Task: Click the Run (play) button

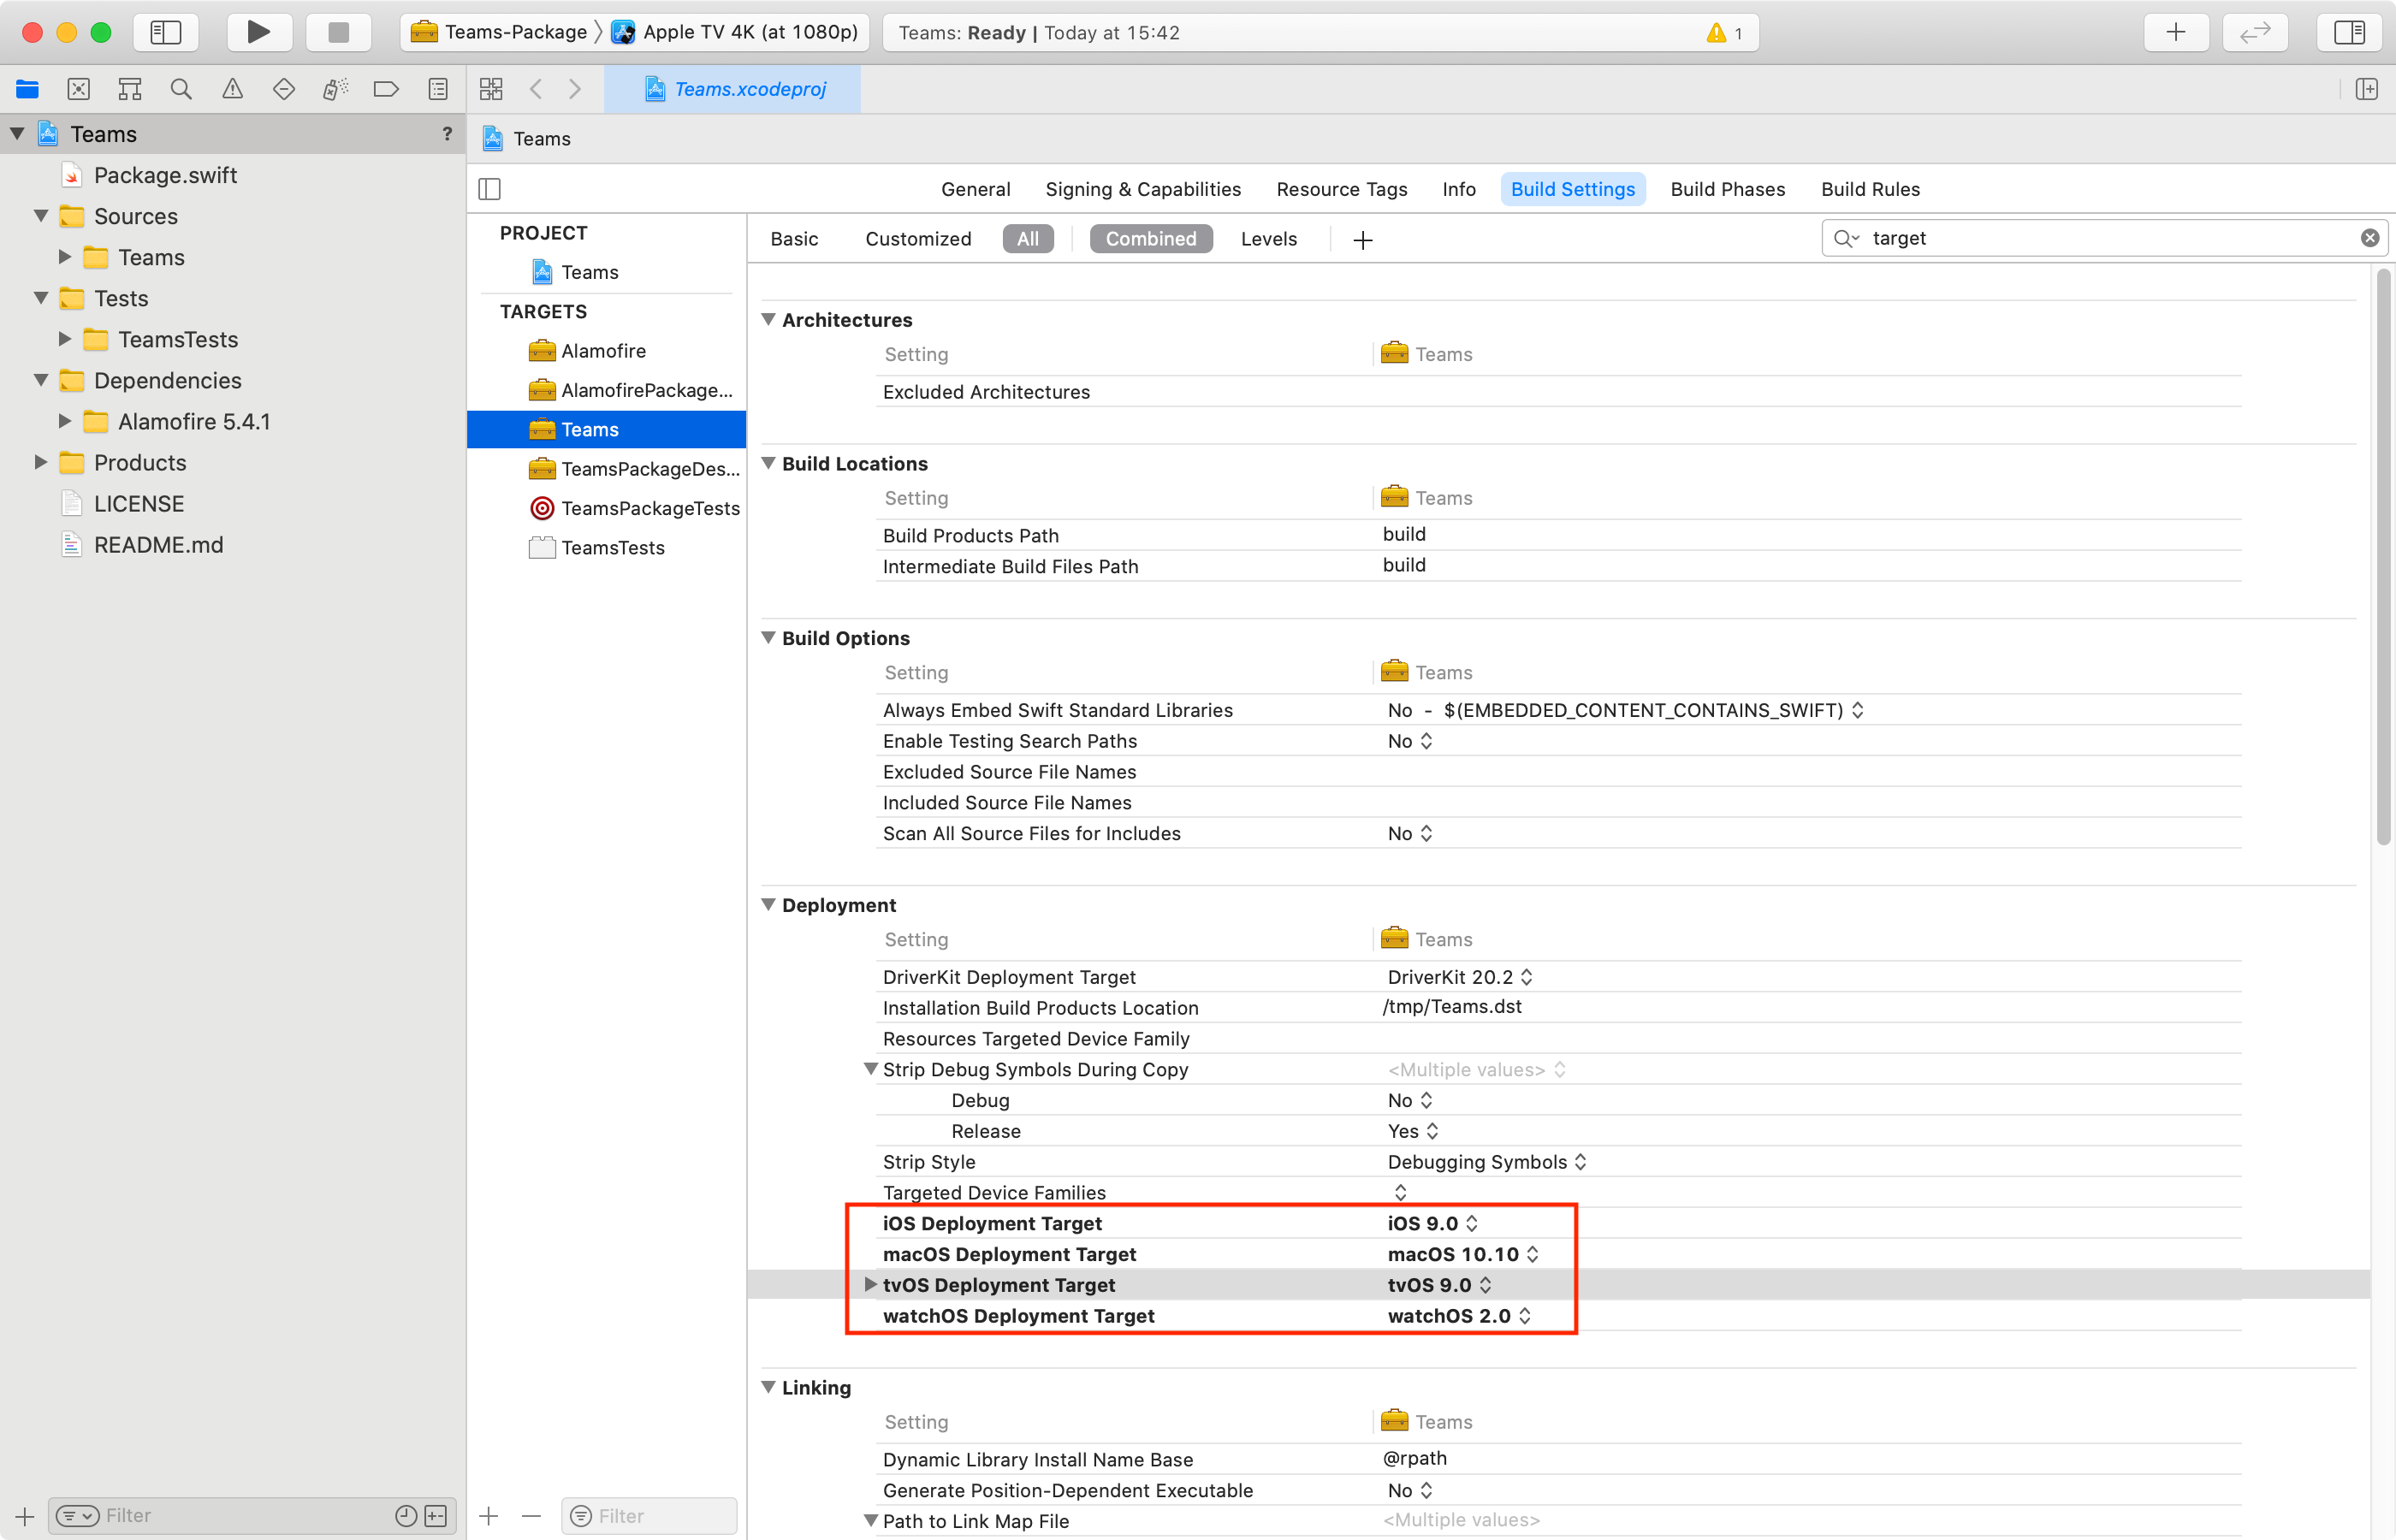Action: (258, 32)
